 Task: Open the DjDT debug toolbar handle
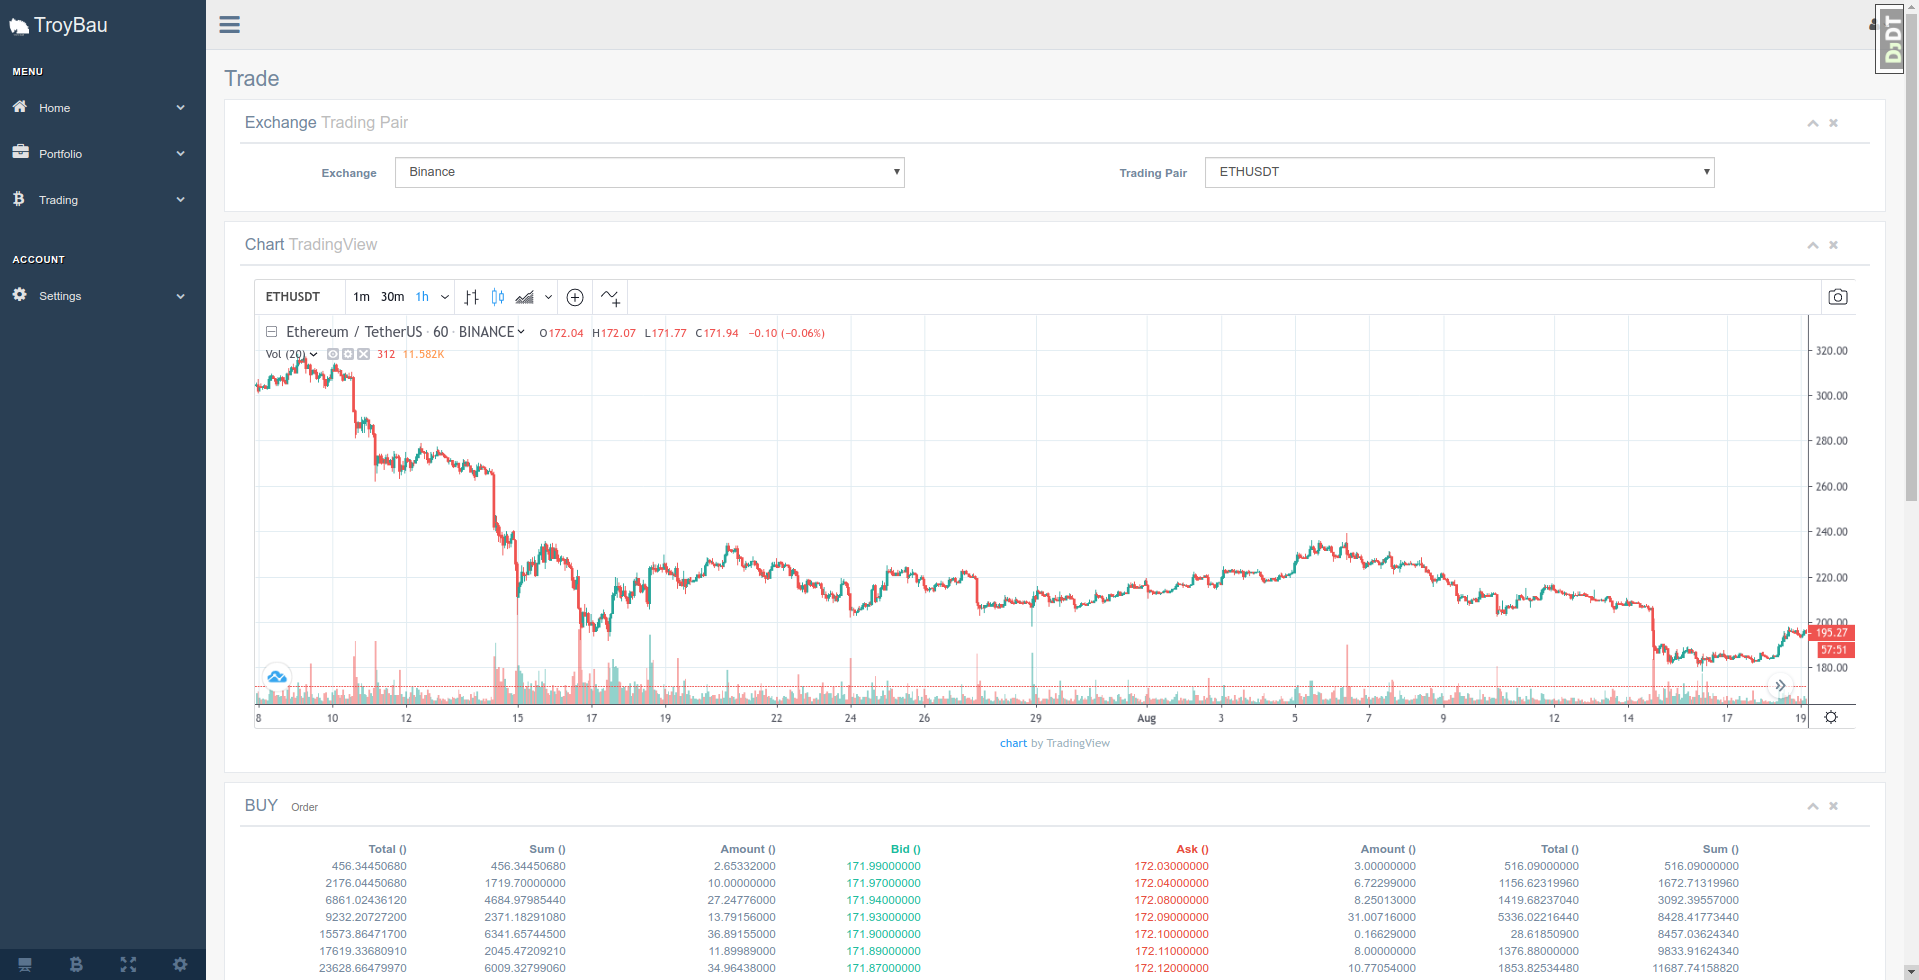1890,40
